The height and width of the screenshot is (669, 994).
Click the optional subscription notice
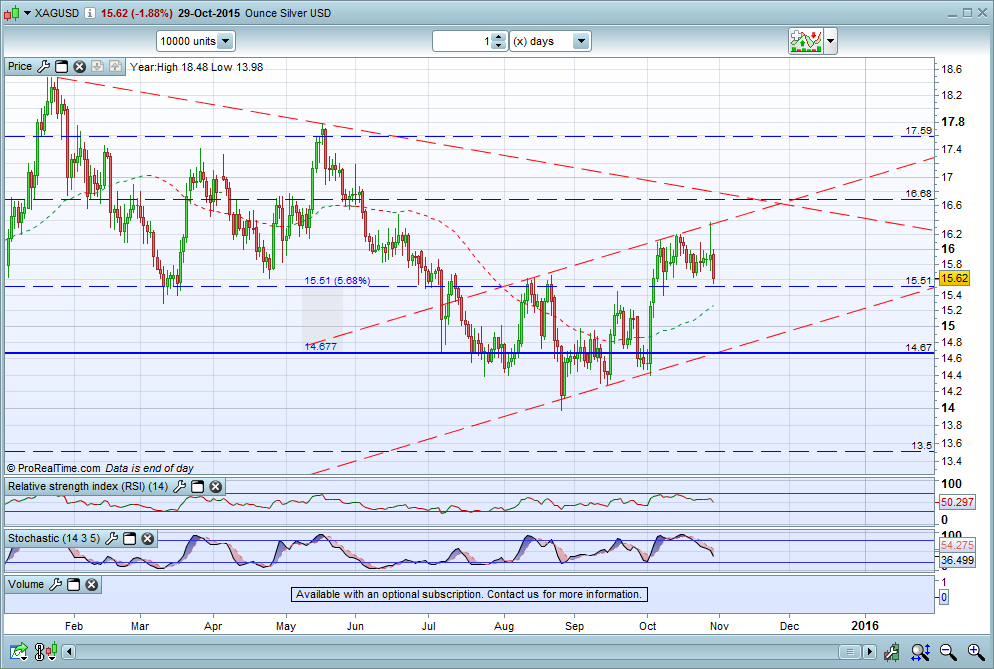(x=469, y=594)
